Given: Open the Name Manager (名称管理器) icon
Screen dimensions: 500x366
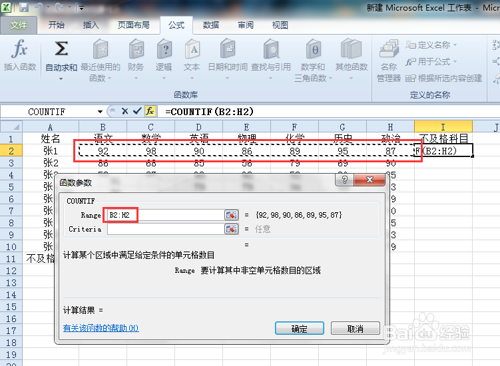Looking at the screenshot, I should 389,49.
